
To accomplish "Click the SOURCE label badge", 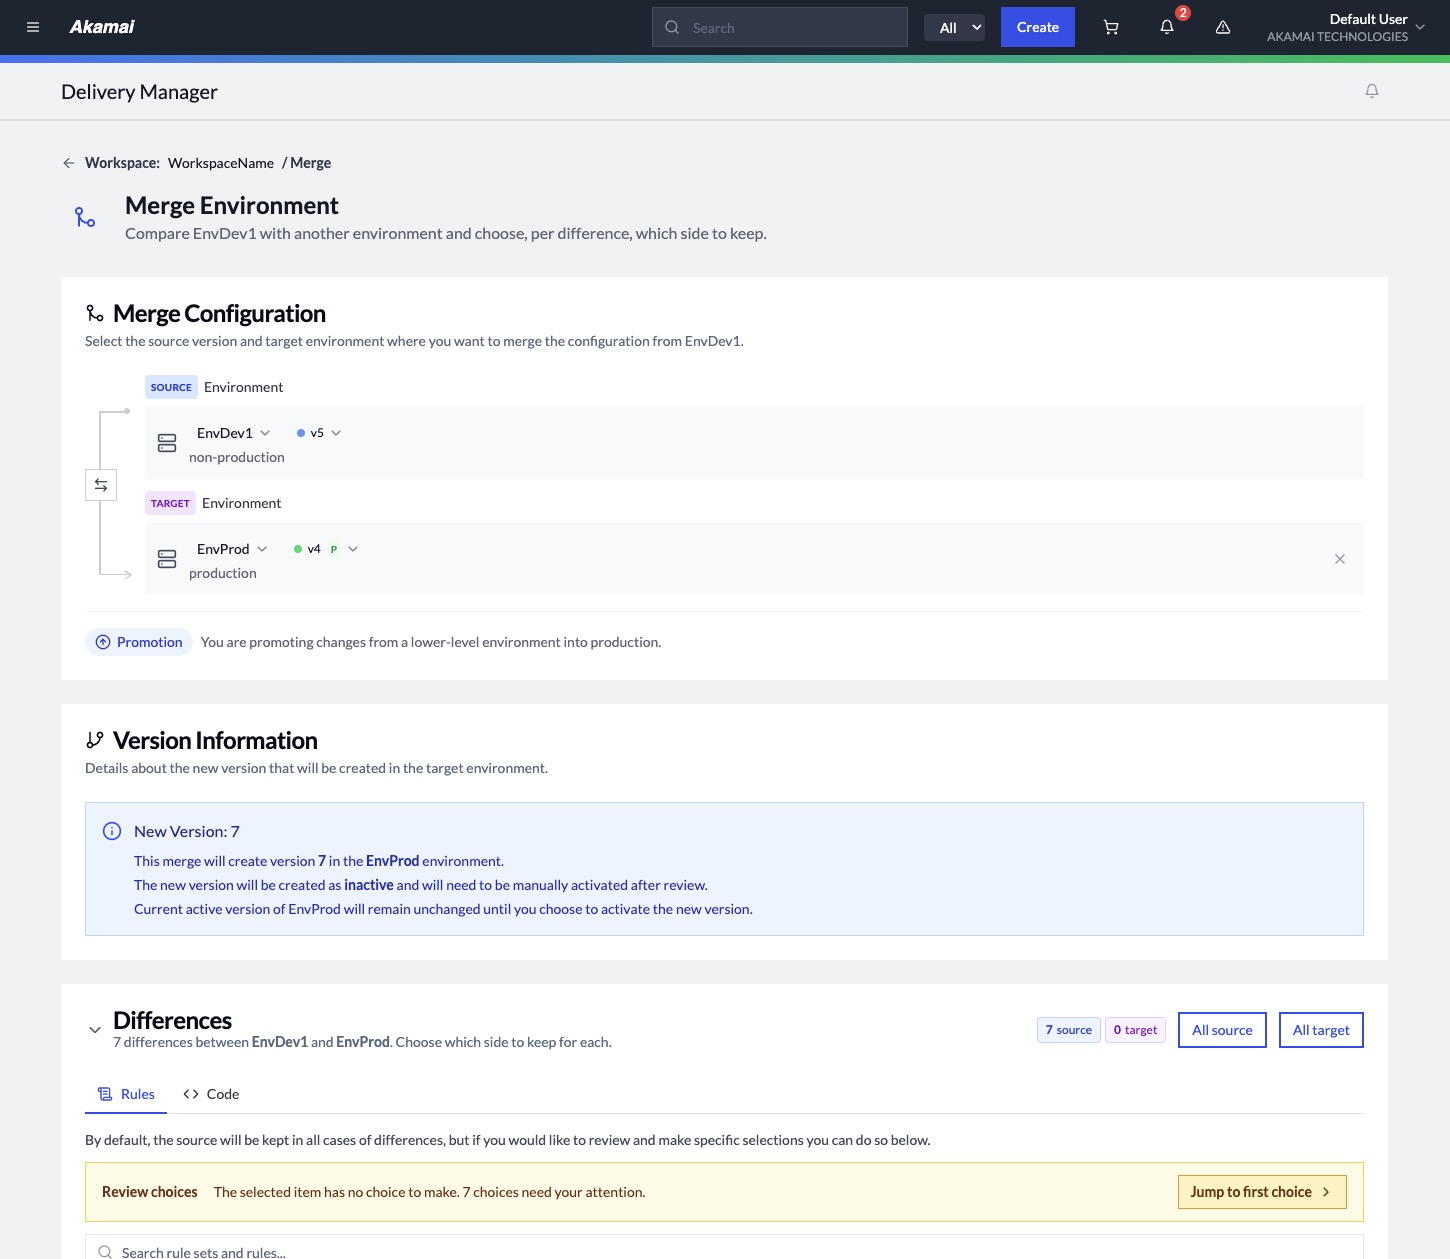I will tap(171, 387).
